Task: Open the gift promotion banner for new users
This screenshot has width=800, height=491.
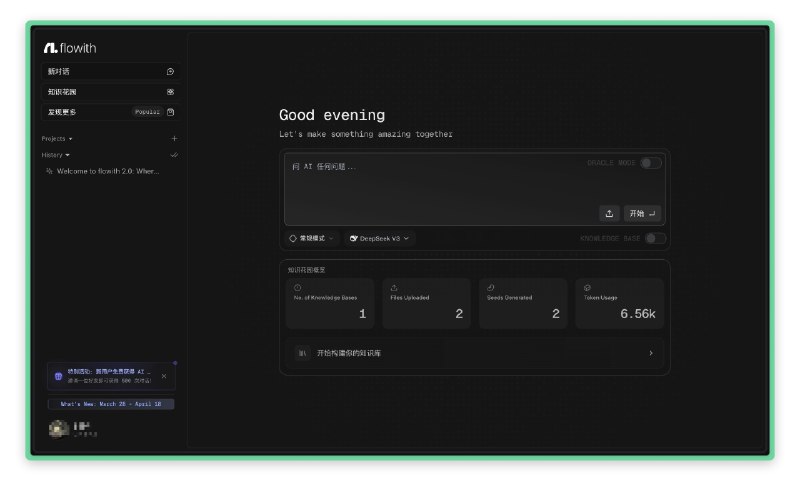Action: (111, 376)
